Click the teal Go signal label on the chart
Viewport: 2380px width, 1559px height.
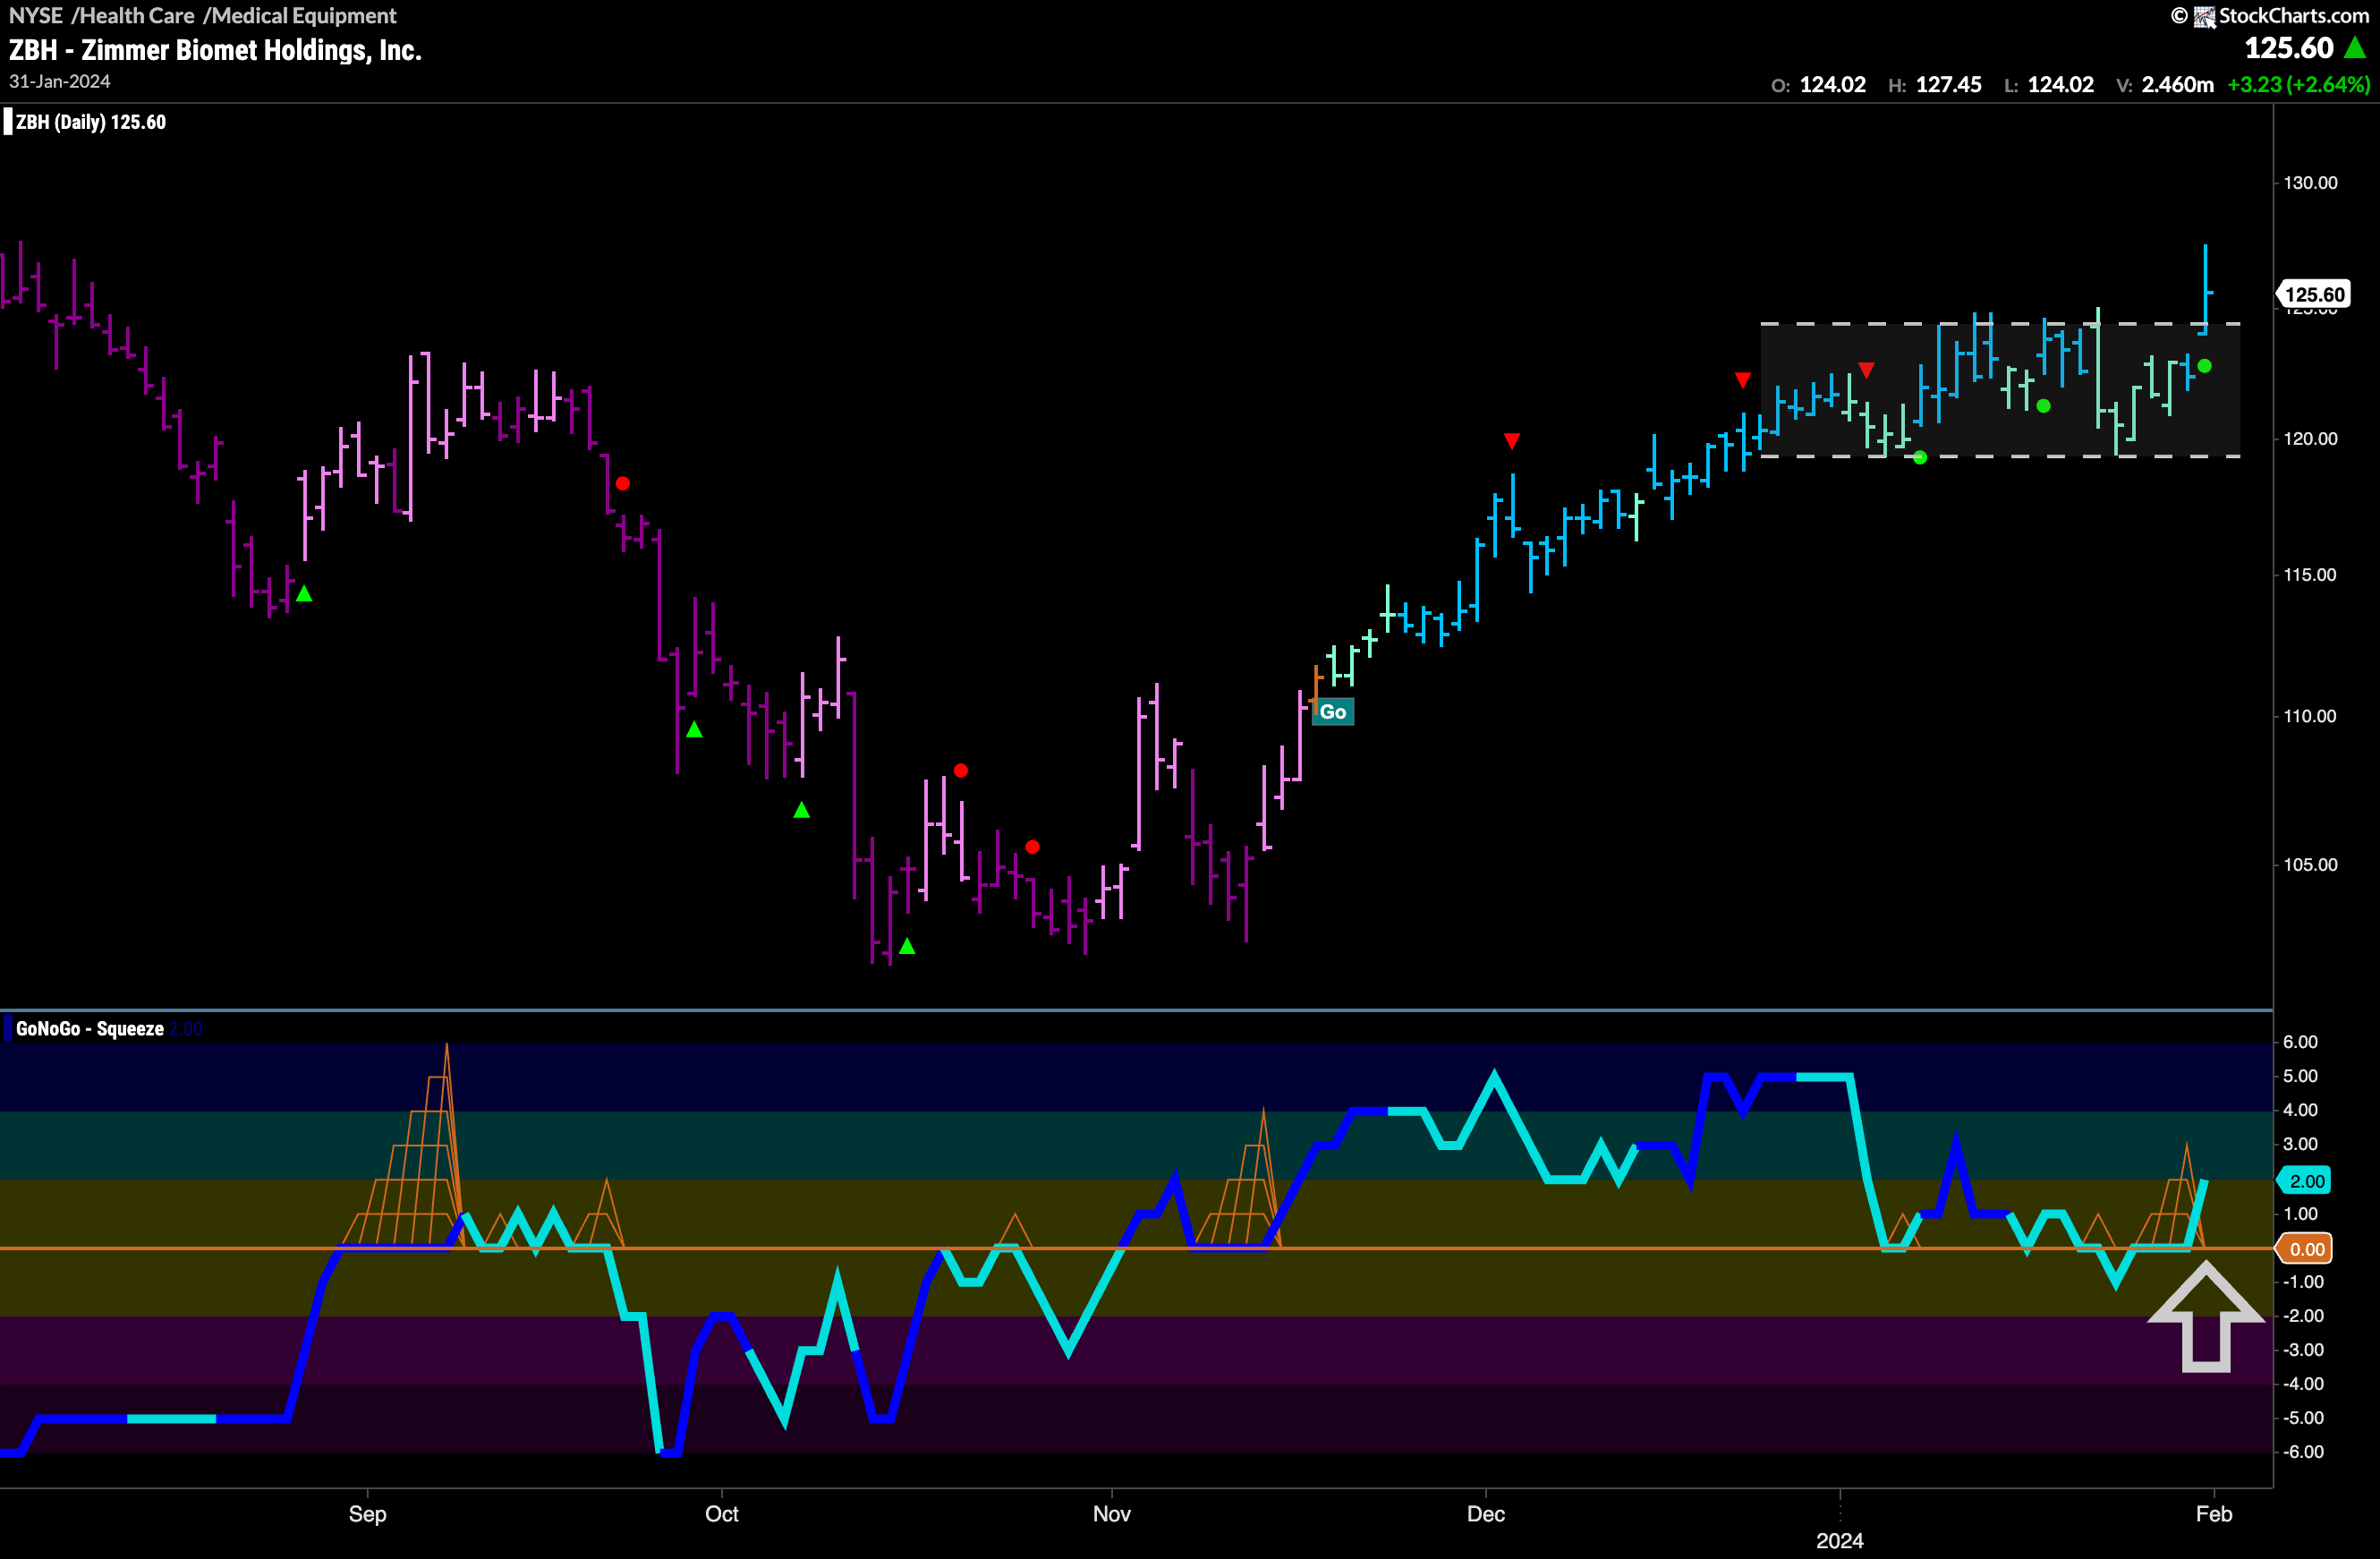click(x=1333, y=712)
